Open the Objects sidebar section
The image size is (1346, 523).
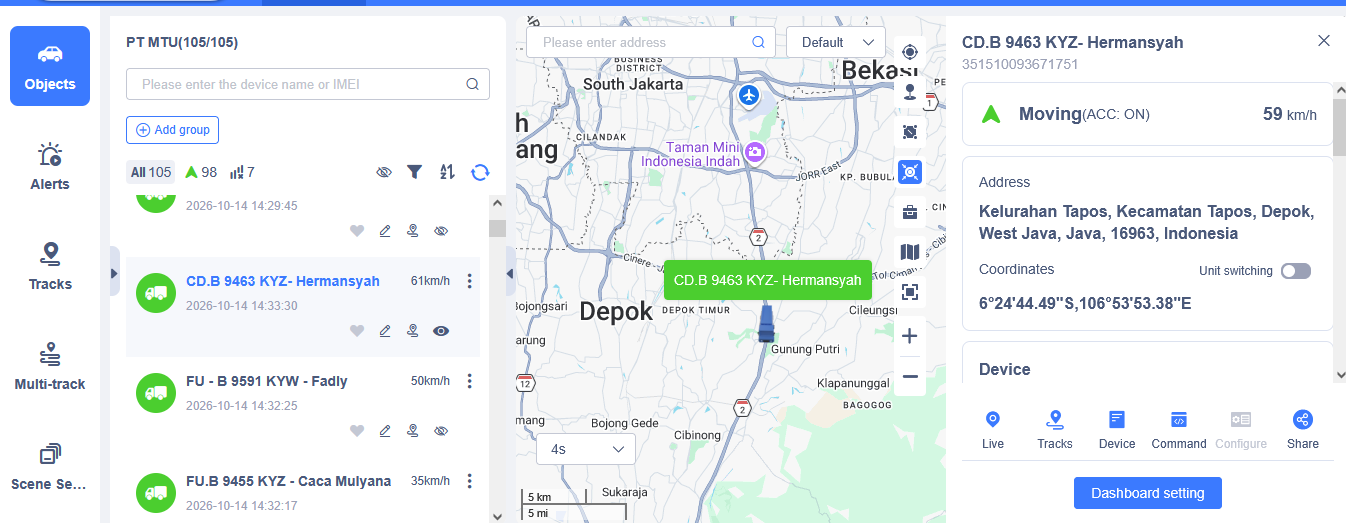tap(50, 66)
